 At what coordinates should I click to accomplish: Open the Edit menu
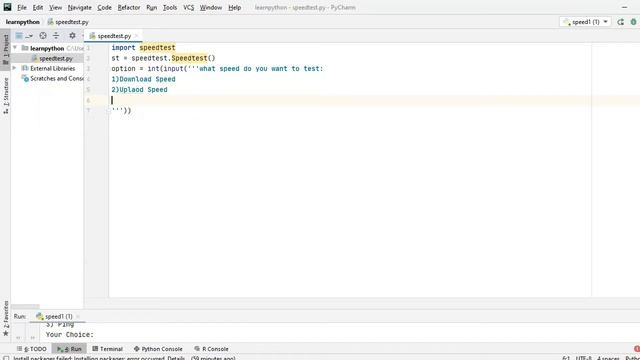coord(38,7)
